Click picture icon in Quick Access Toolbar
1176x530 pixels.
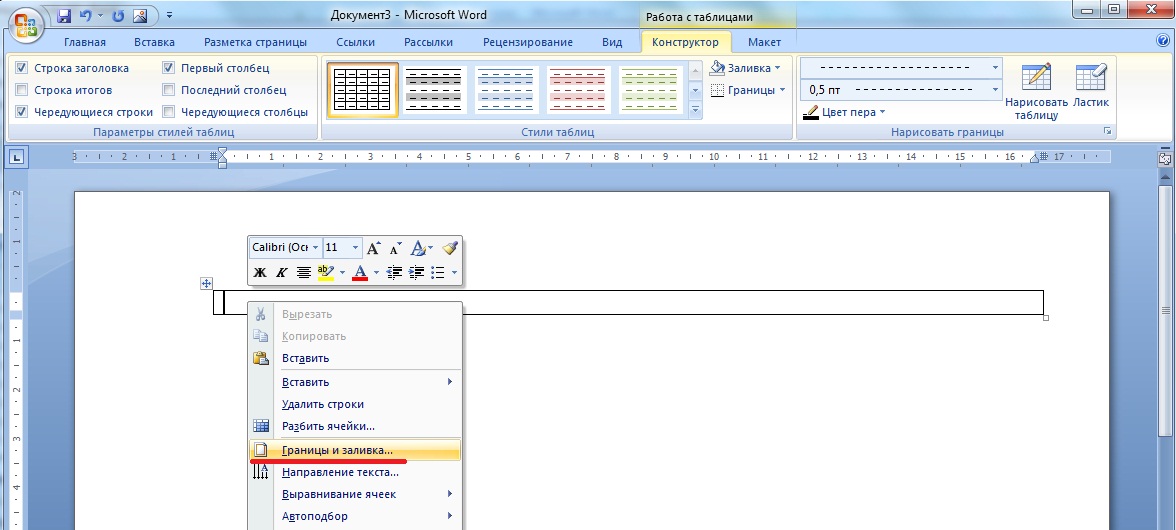pyautogui.click(x=140, y=15)
